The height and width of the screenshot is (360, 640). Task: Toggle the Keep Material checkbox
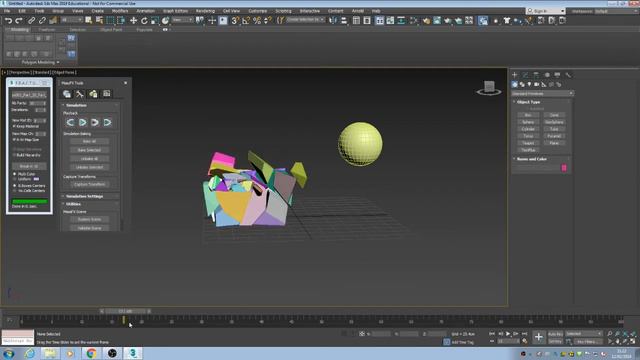click(14, 127)
